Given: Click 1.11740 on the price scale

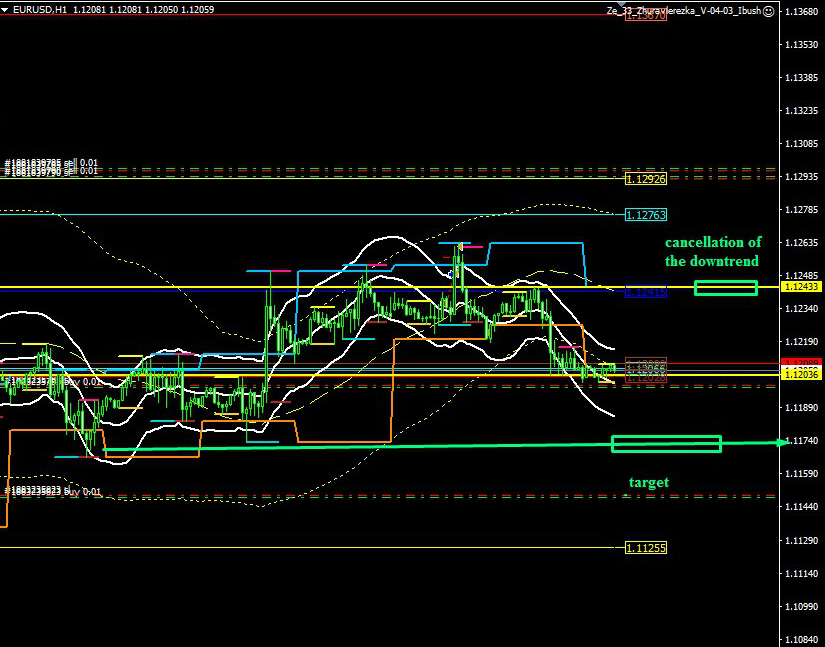Looking at the screenshot, I should [801, 441].
